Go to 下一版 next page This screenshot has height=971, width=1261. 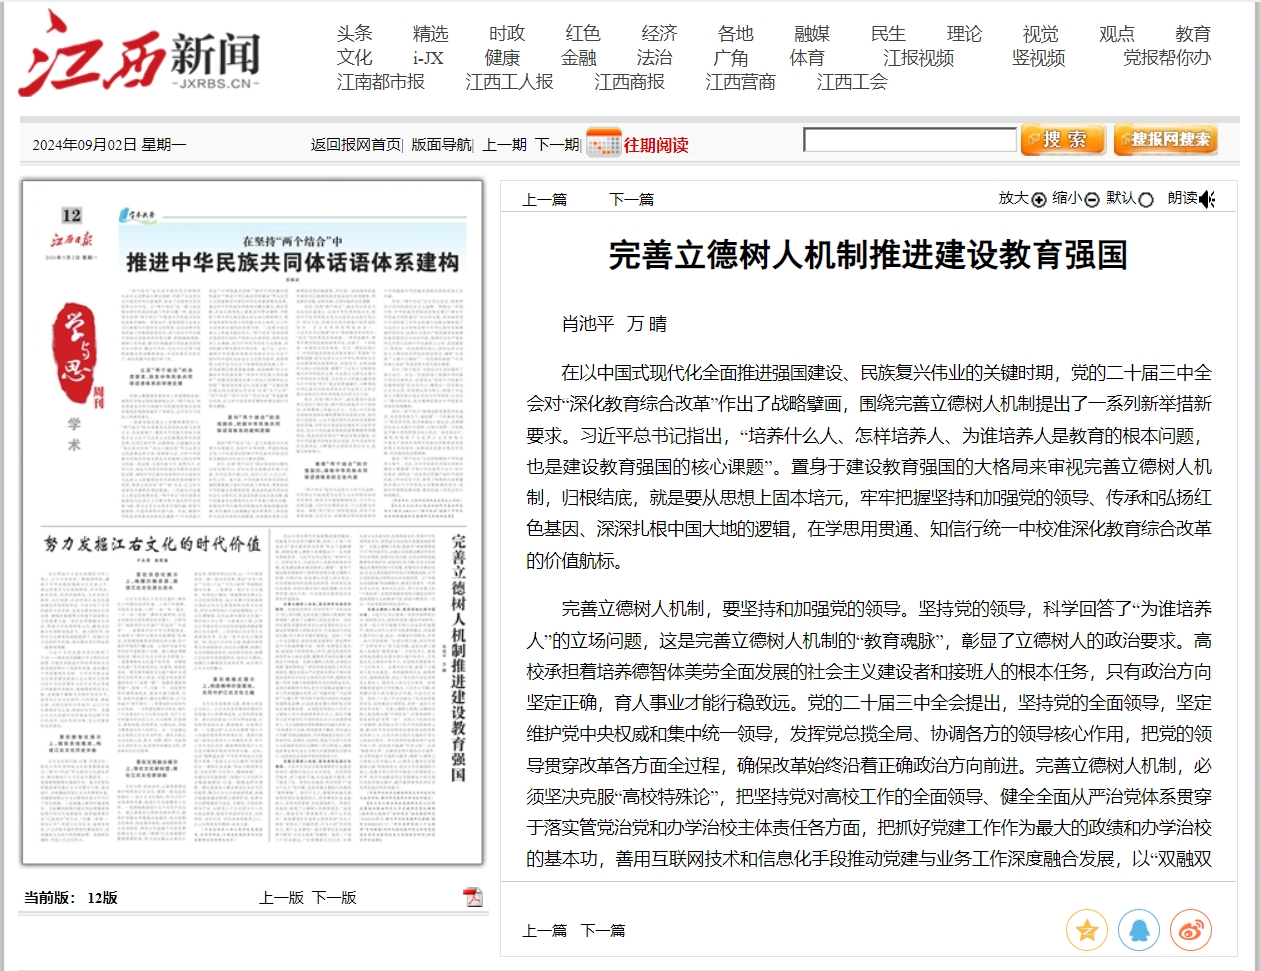(334, 898)
